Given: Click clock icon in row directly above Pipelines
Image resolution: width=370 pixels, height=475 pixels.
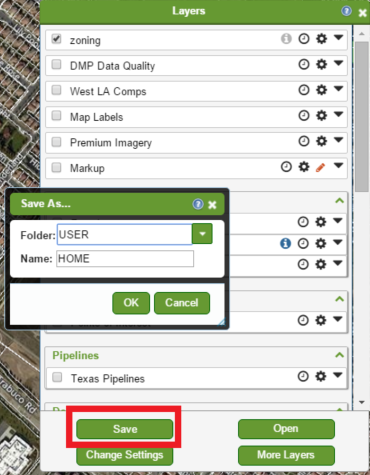Looking at the screenshot, I should coord(303,320).
